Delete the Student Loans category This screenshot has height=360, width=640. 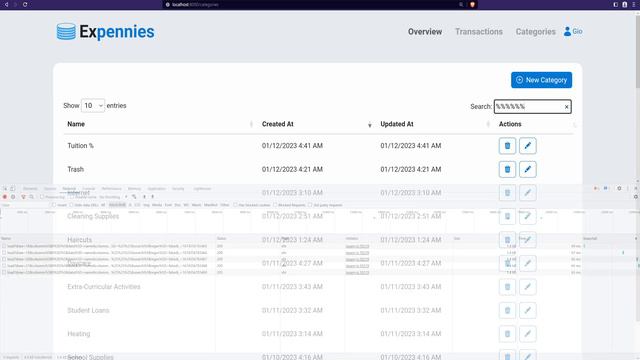pos(507,310)
